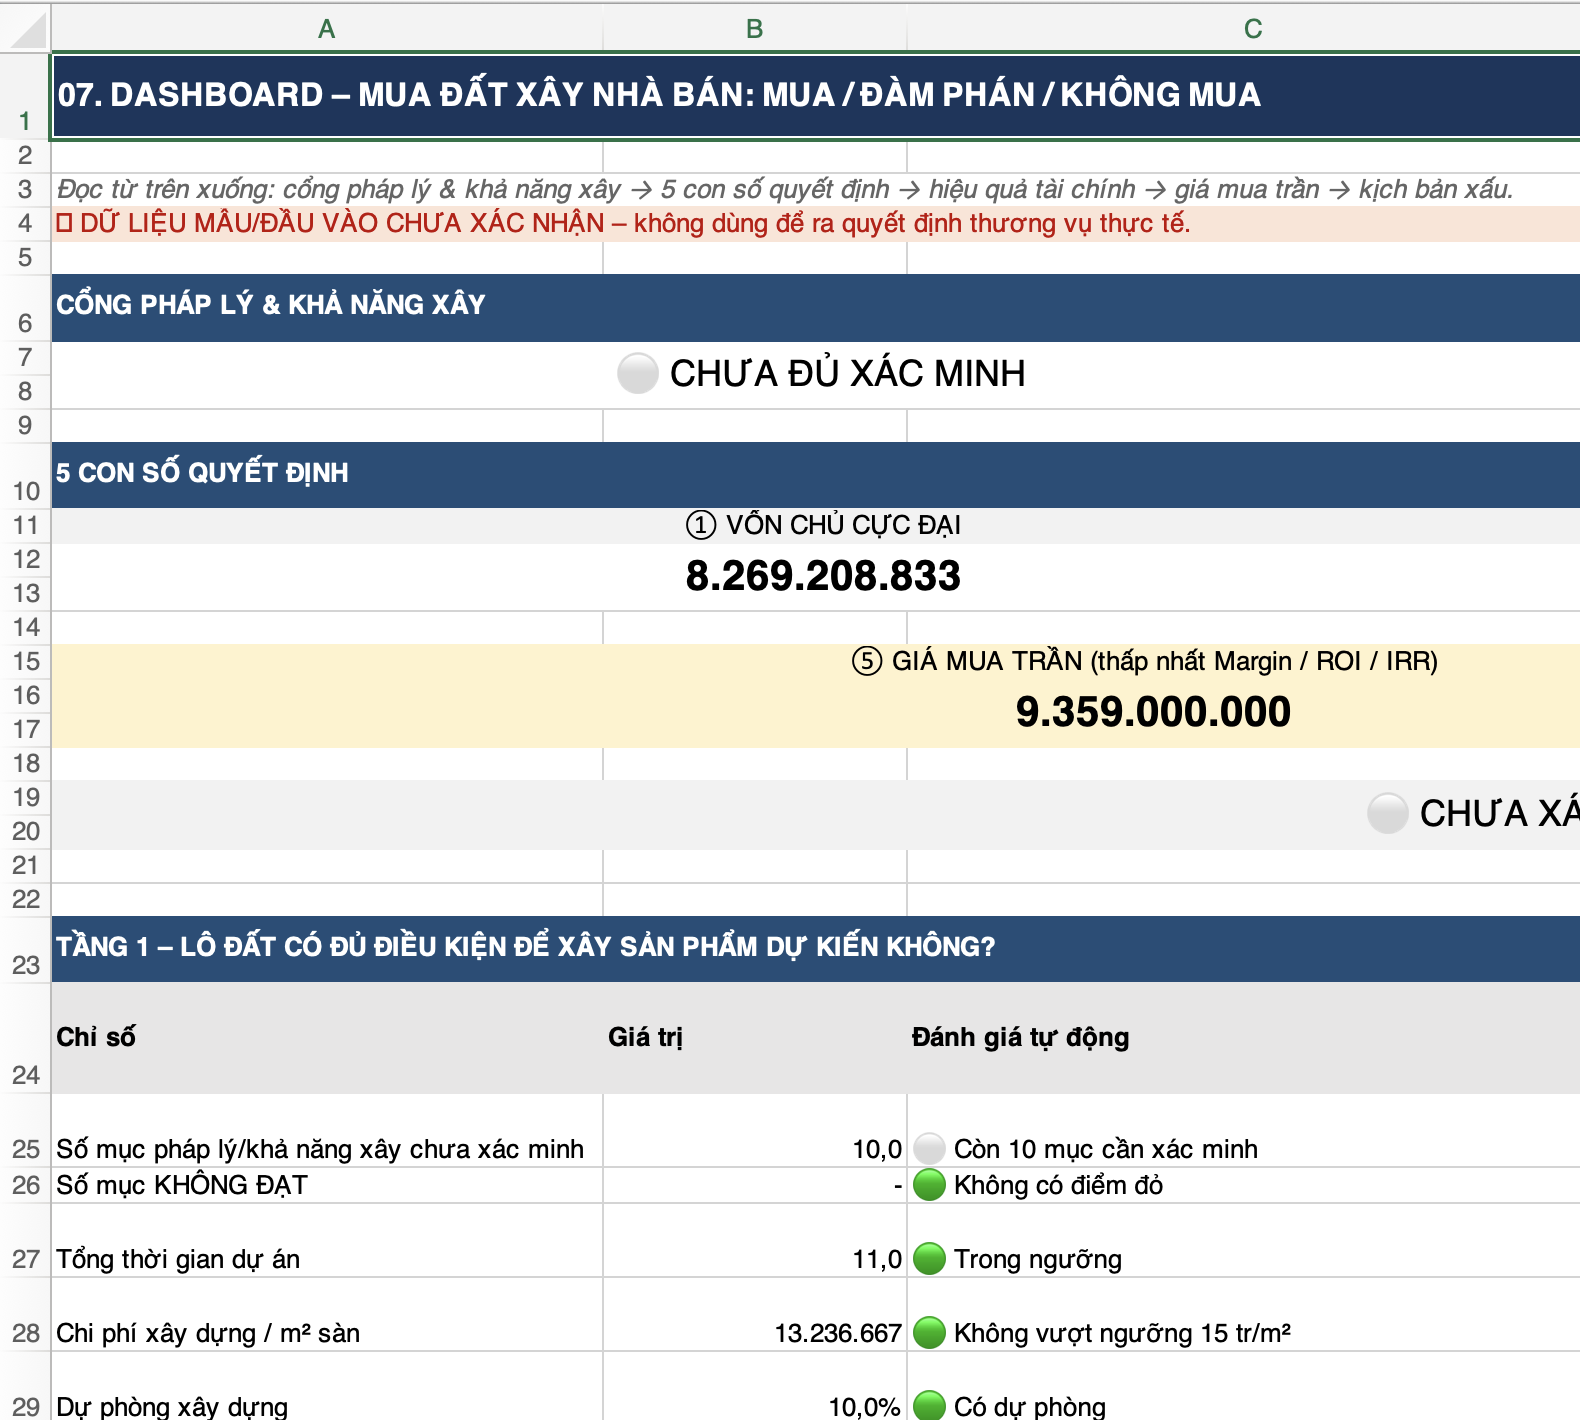Click the Không vượt ngưỡng 15 tr/m² text
1580x1420 pixels.
1122,1333
